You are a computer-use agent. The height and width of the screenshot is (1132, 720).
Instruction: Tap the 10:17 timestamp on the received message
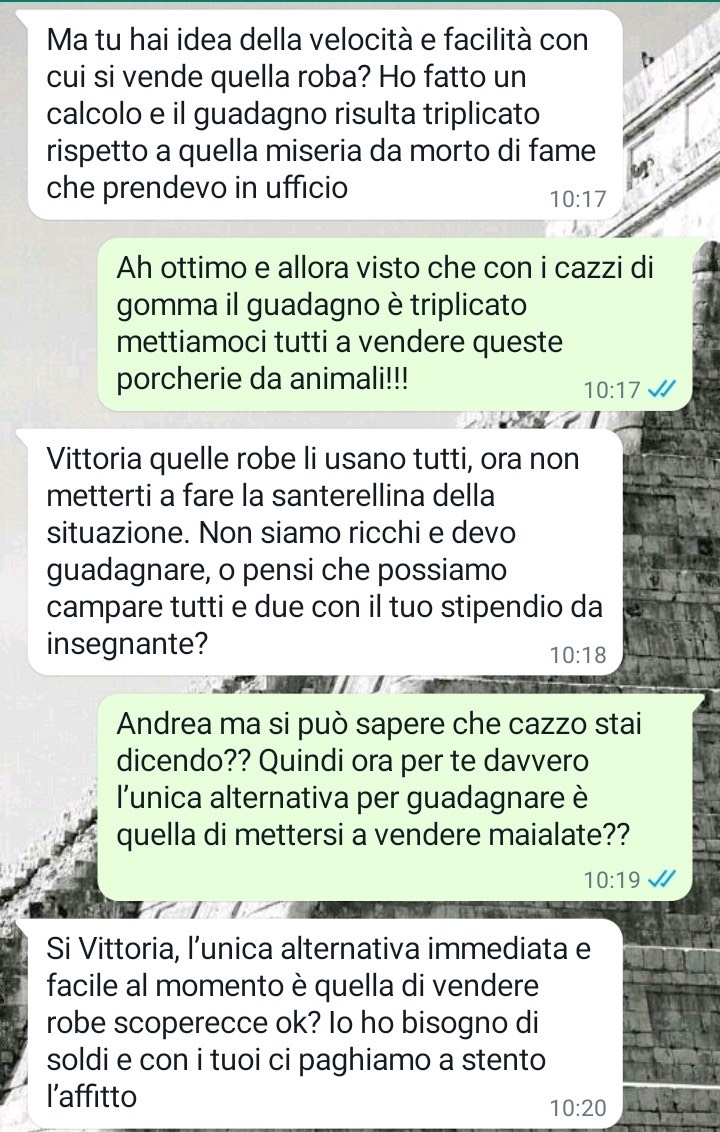pos(578,199)
